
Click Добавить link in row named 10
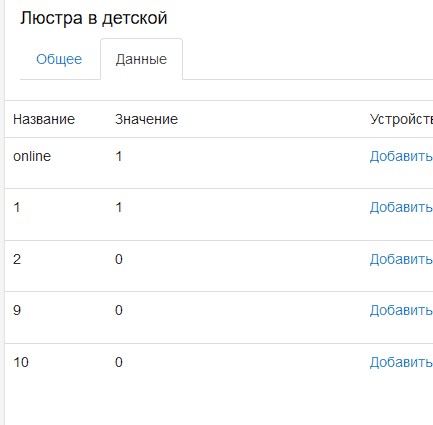tap(401, 362)
